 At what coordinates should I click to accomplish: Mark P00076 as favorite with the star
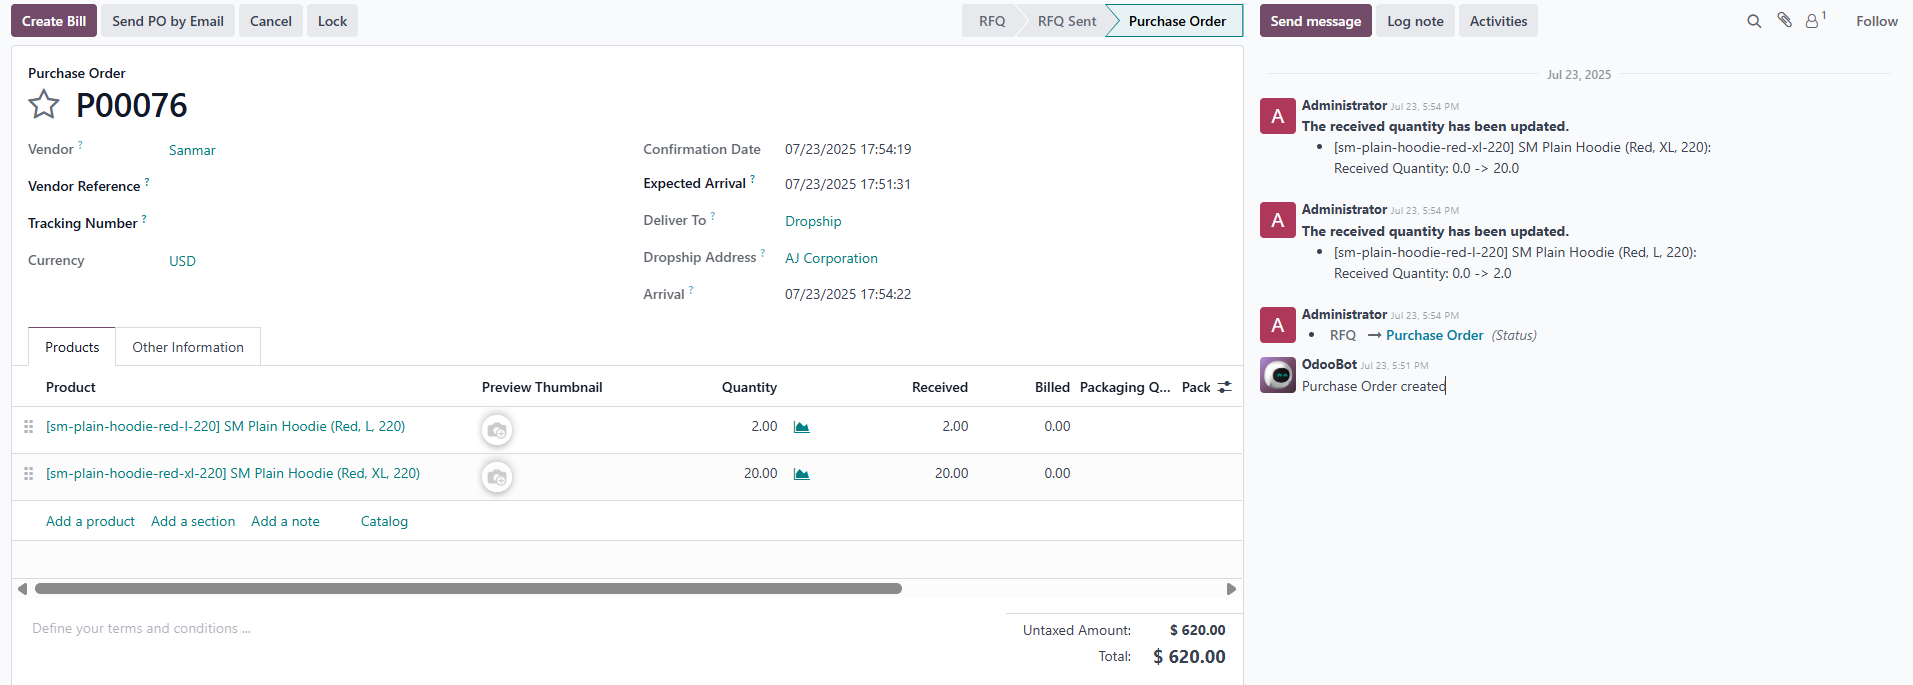coord(44,104)
